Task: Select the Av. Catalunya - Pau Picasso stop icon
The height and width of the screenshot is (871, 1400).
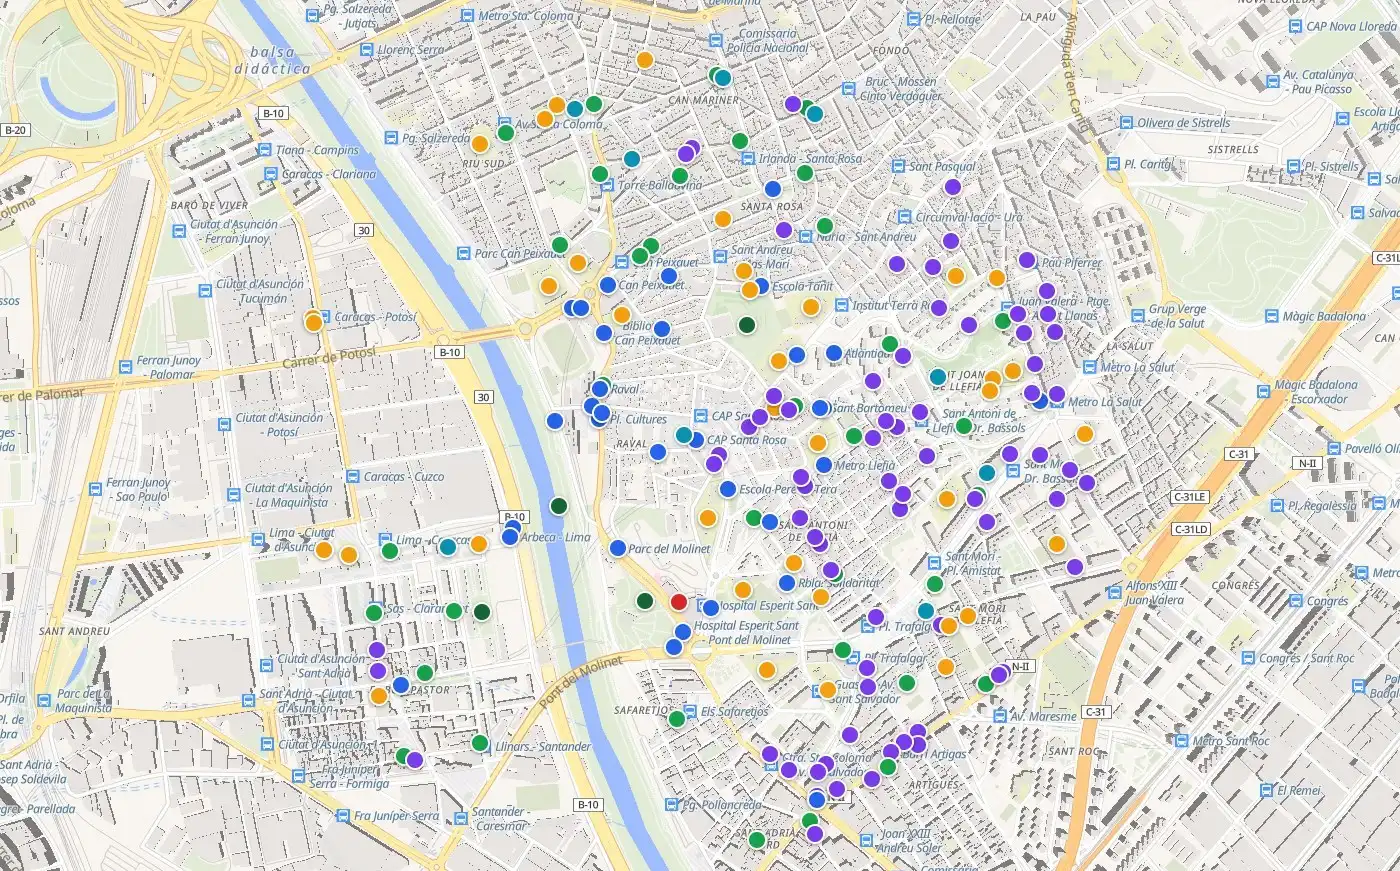Action: (x=1272, y=81)
